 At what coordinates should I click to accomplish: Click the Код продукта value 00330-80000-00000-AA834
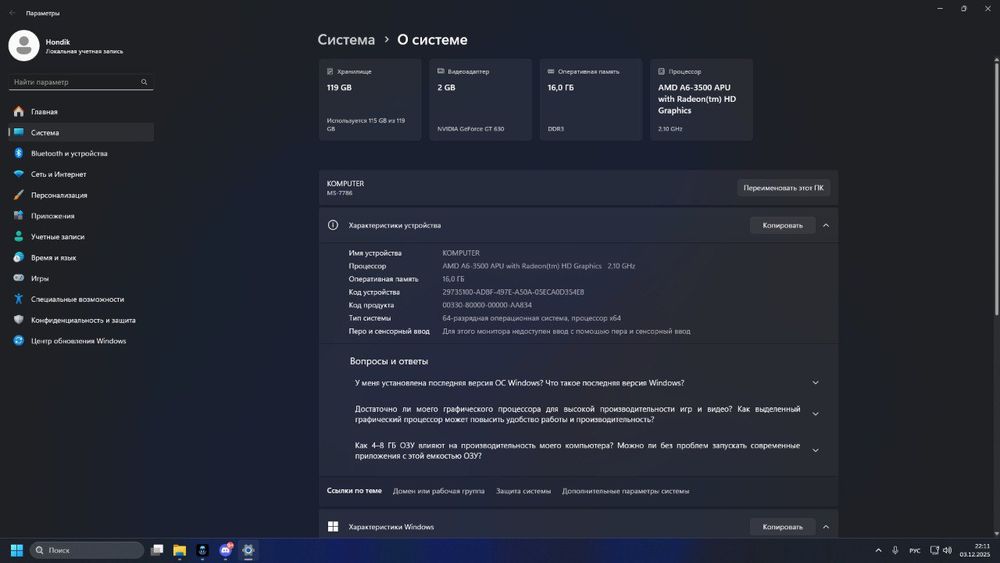(x=487, y=305)
